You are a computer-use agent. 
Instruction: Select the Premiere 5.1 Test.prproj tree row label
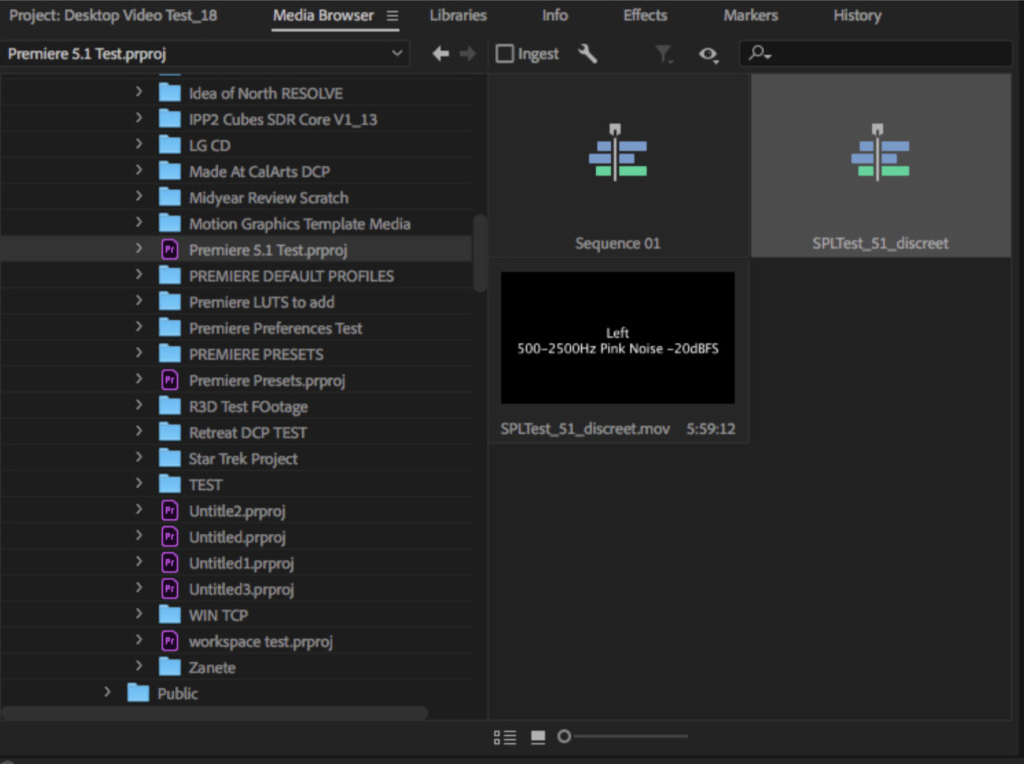click(268, 250)
